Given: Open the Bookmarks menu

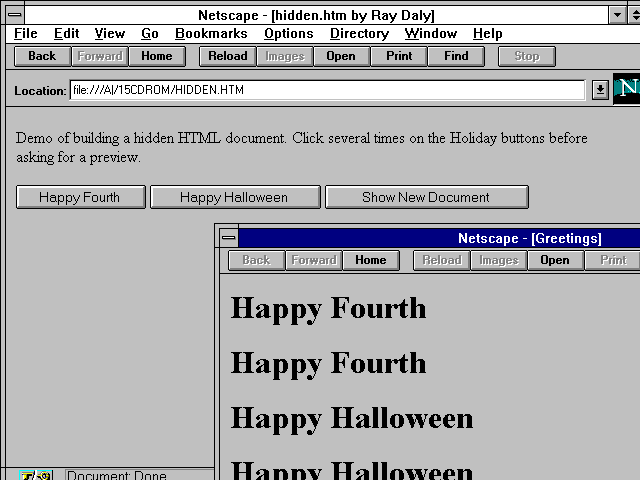Looking at the screenshot, I should [x=211, y=33].
